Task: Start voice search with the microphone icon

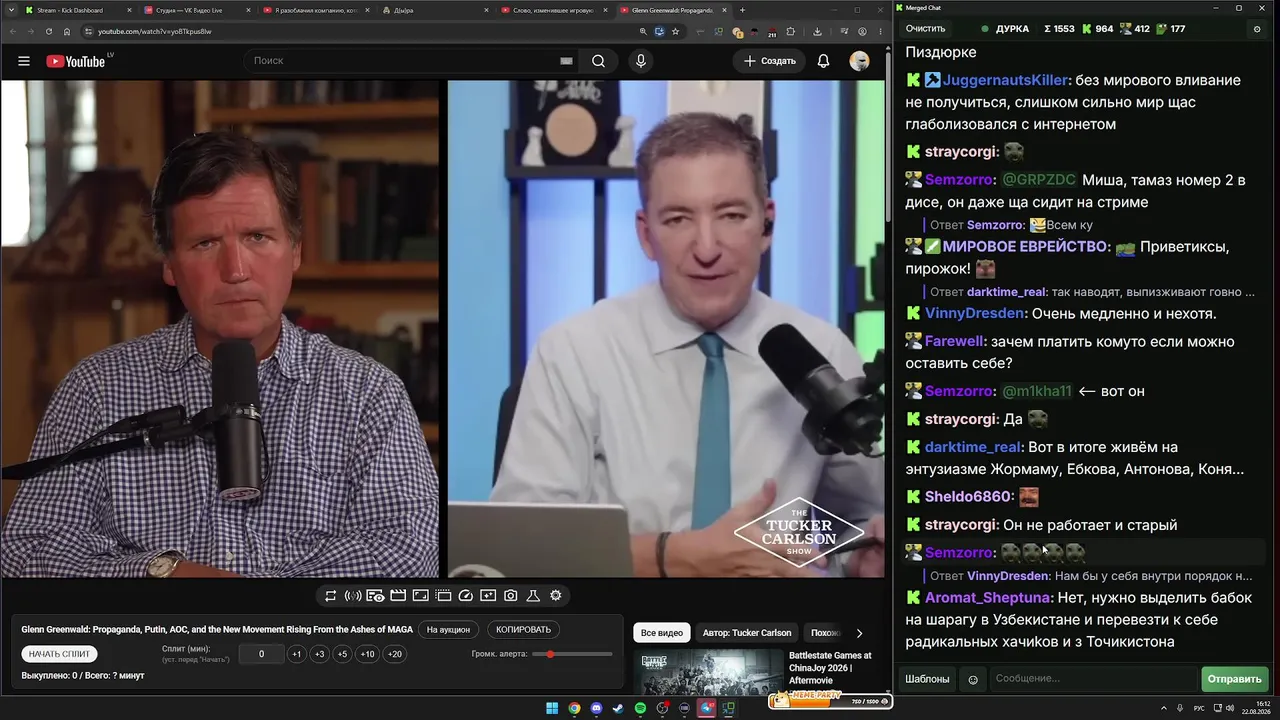Action: pyautogui.click(x=641, y=61)
